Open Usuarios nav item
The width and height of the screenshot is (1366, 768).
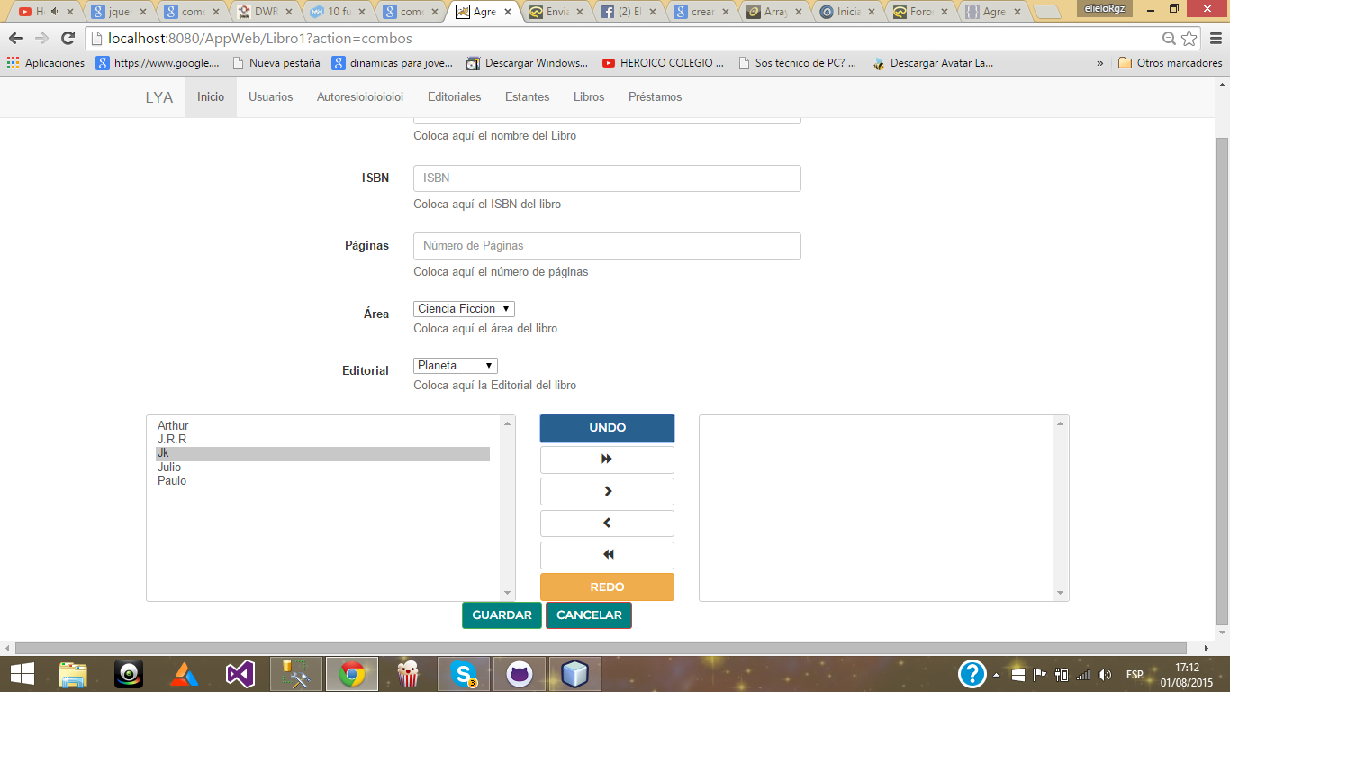pos(271,97)
